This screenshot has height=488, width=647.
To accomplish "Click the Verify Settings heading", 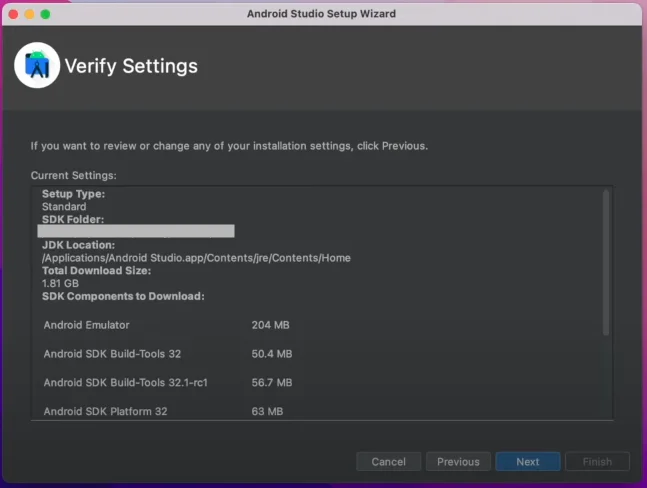I will coord(131,66).
